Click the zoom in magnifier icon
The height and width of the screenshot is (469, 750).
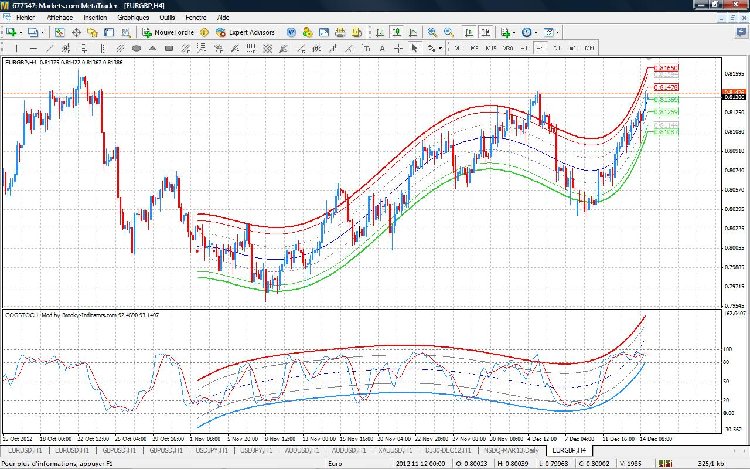click(x=433, y=32)
